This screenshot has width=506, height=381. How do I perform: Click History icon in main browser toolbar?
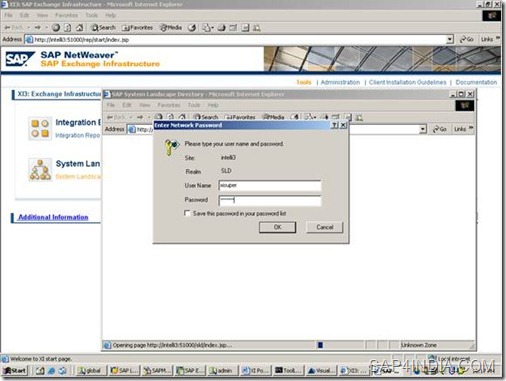[x=192, y=28]
